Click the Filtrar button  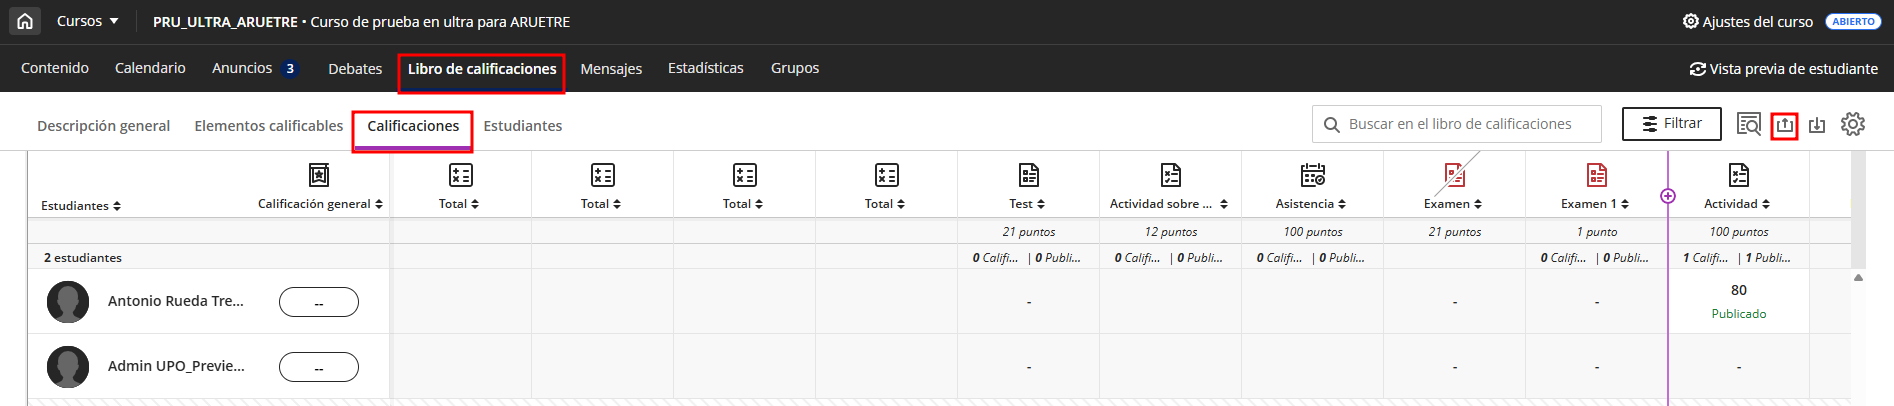[x=1671, y=124]
